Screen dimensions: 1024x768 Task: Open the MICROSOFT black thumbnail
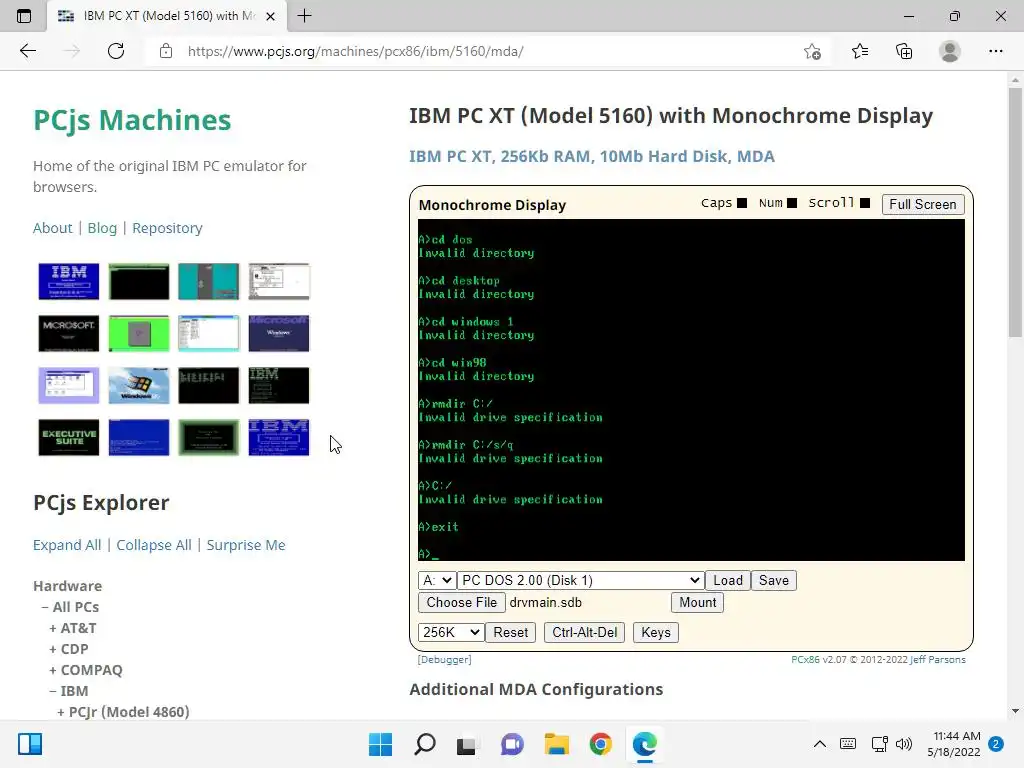[x=69, y=334]
